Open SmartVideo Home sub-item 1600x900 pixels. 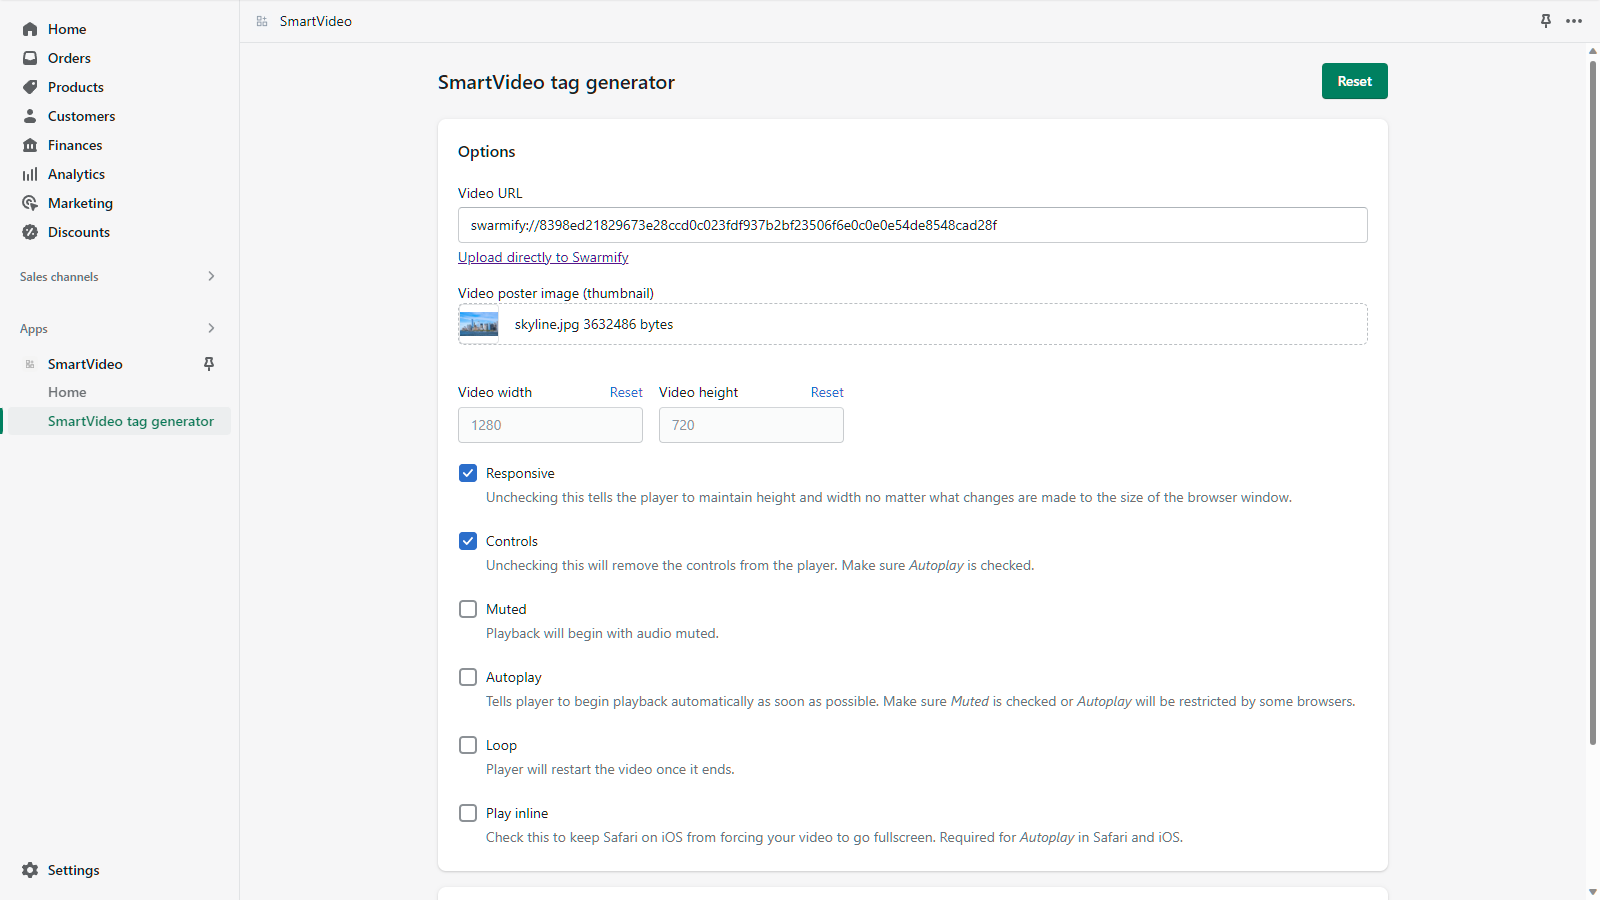click(67, 392)
